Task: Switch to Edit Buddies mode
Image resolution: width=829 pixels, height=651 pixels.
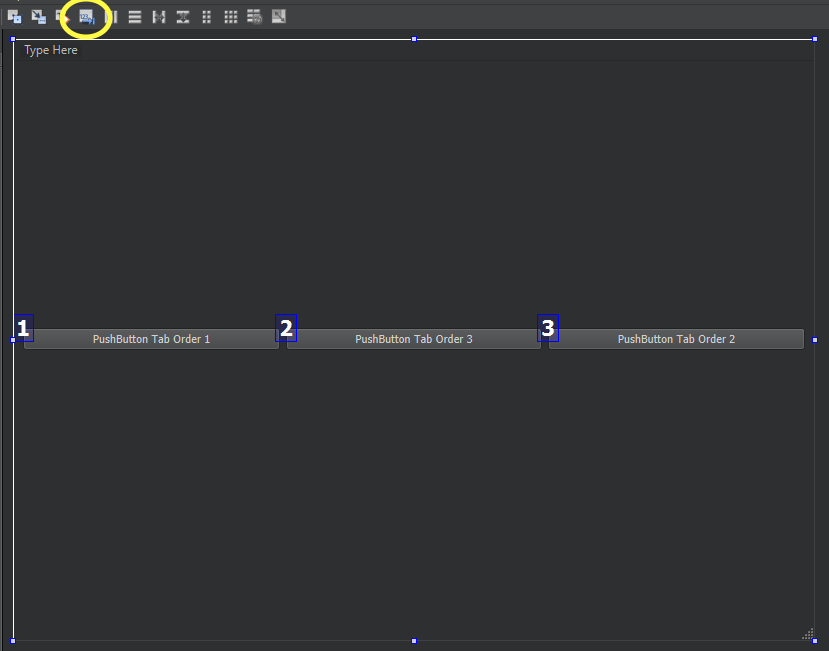Action: click(62, 17)
